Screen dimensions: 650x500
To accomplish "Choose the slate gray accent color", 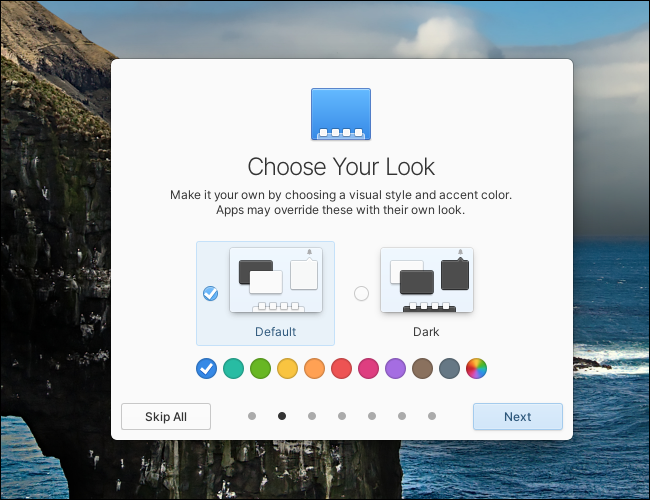I will point(449,368).
